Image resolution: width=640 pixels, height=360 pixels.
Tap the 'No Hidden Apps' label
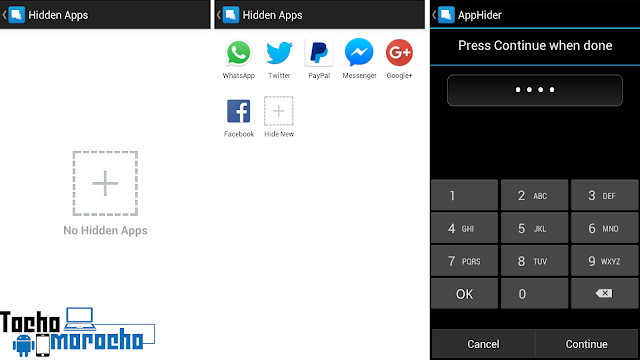pos(105,231)
